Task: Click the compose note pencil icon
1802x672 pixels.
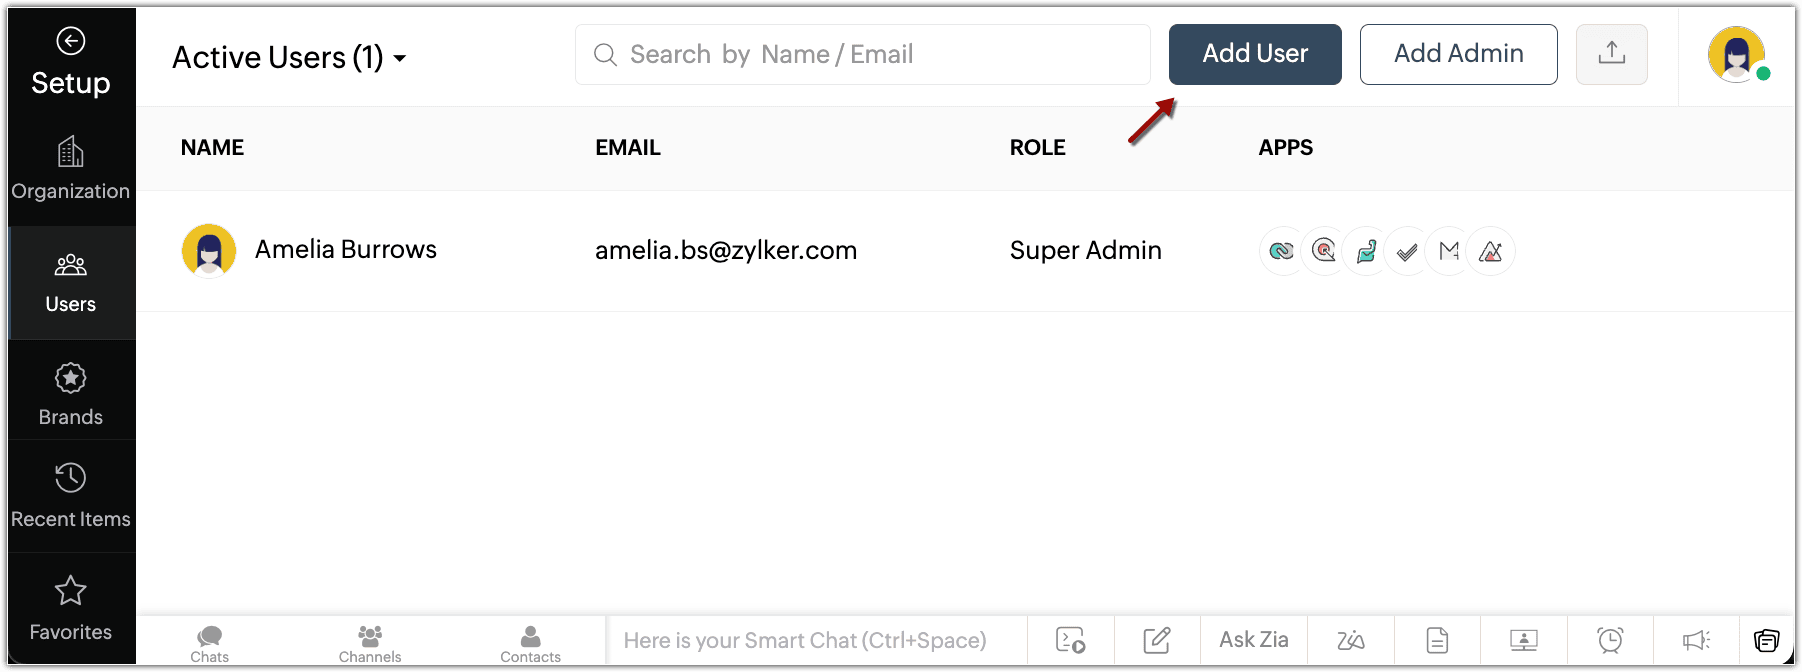Action: tap(1157, 640)
